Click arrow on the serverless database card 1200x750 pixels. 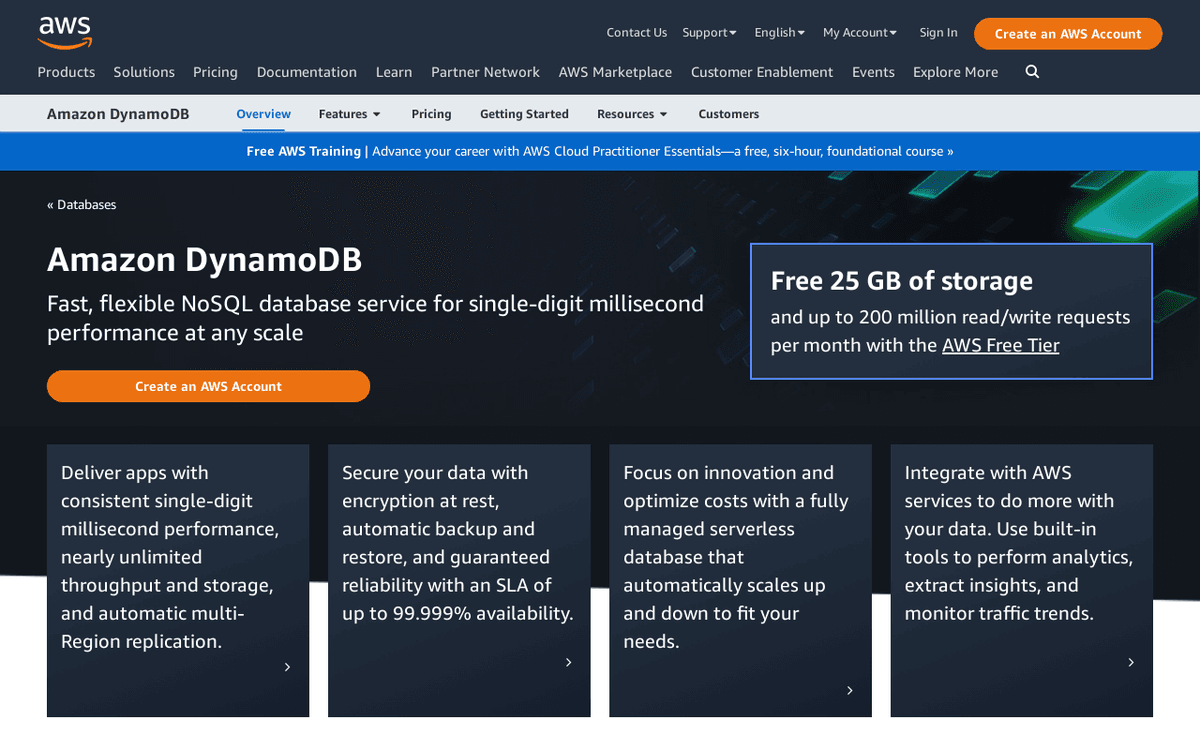click(849, 690)
